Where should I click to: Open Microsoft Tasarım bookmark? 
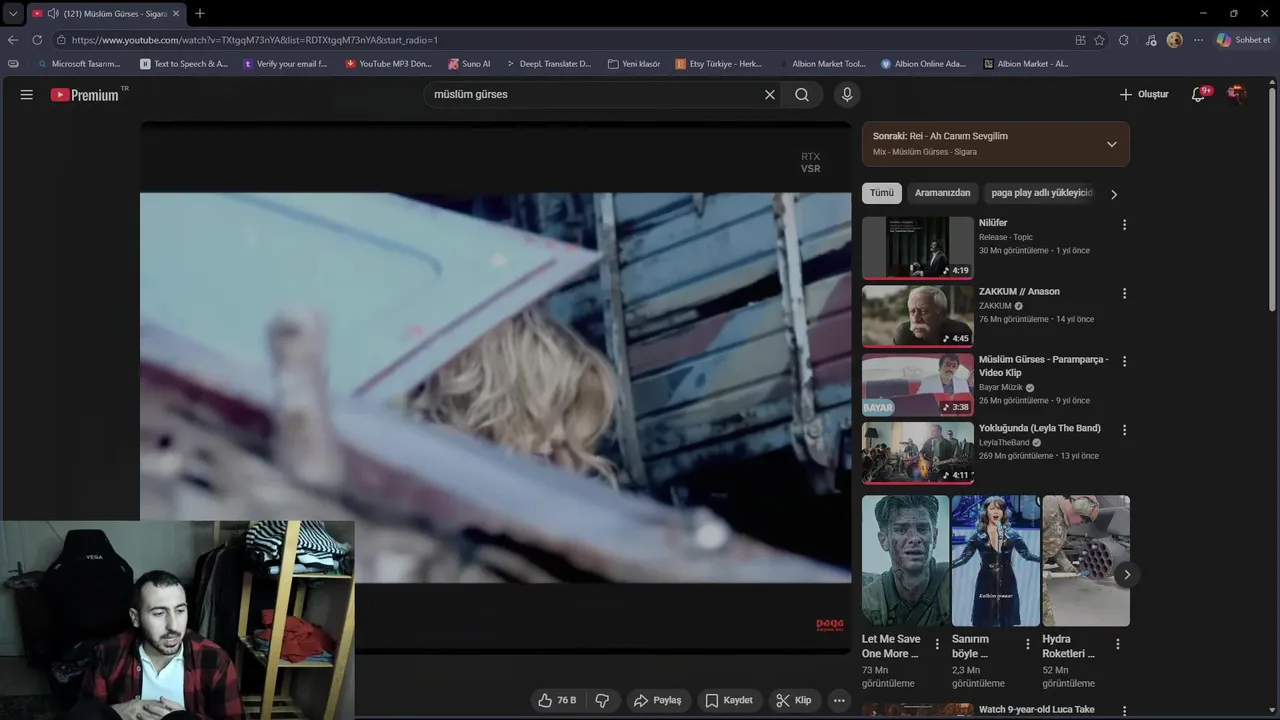(79, 63)
